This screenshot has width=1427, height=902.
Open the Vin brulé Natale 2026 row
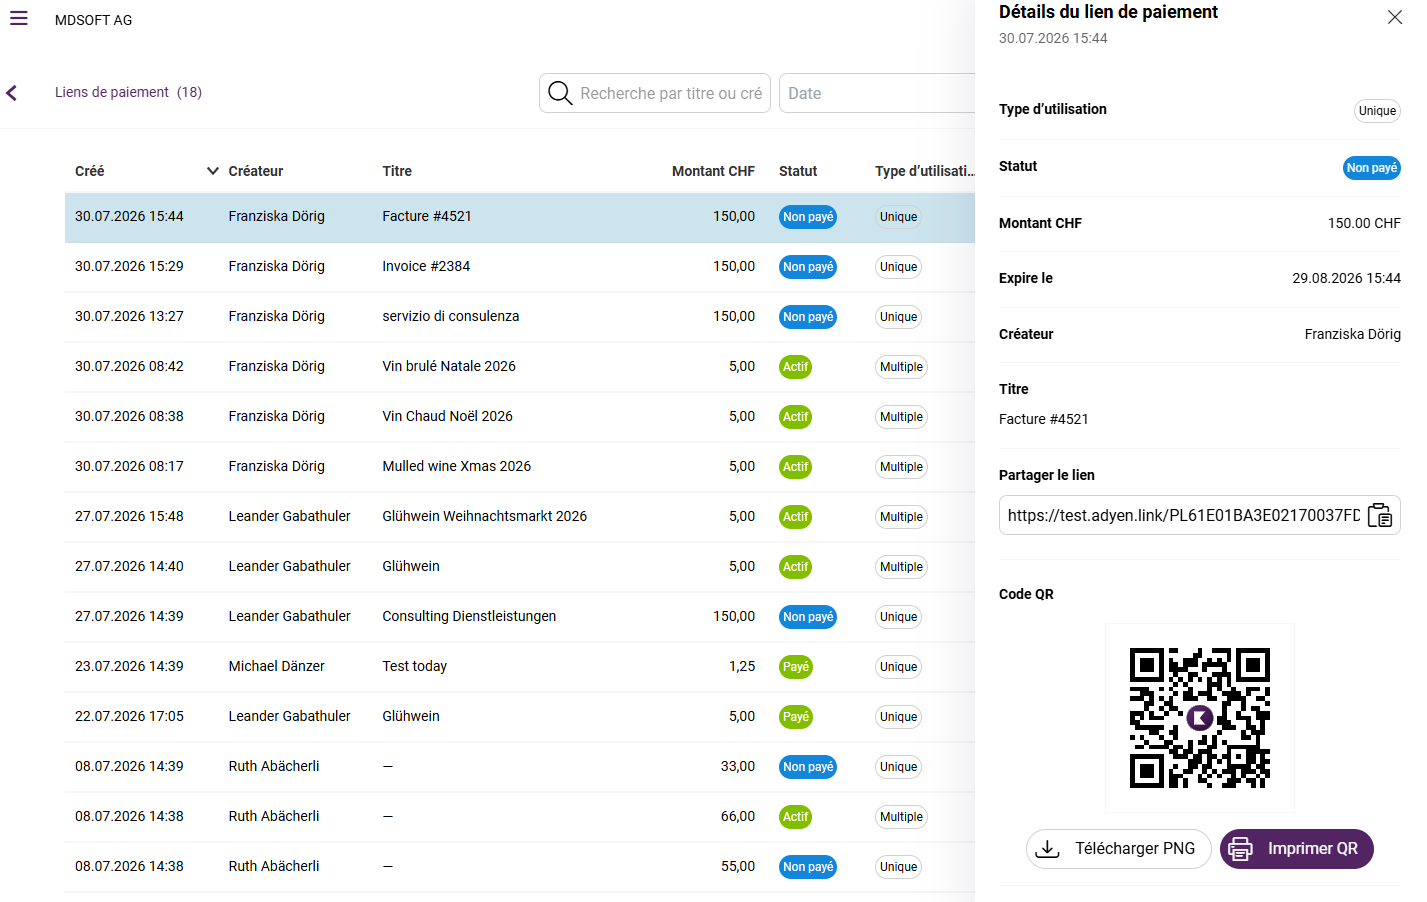[x=520, y=367]
